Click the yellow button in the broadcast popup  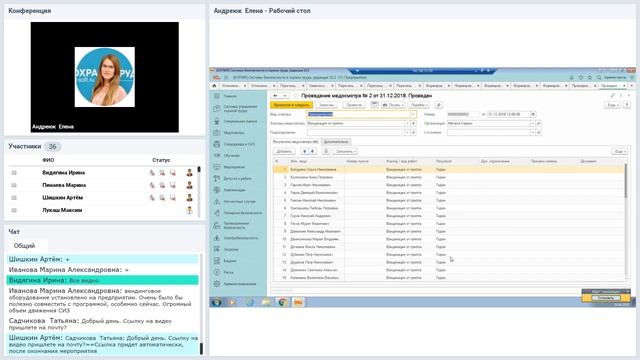(605, 298)
